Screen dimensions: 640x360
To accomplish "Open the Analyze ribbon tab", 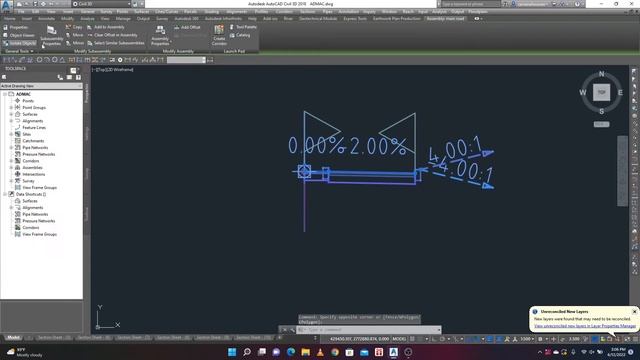I will pyautogui.click(x=87, y=19).
